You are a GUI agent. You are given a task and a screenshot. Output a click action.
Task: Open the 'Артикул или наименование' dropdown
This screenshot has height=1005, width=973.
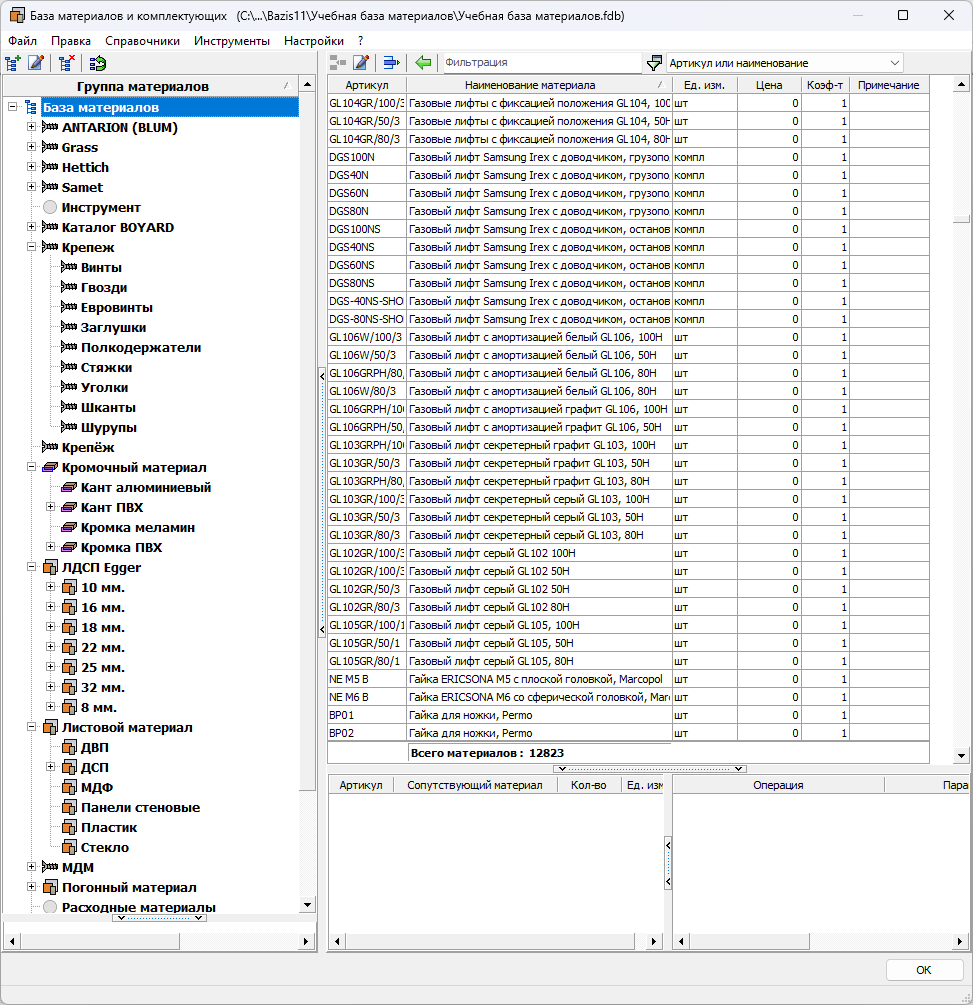click(x=893, y=63)
